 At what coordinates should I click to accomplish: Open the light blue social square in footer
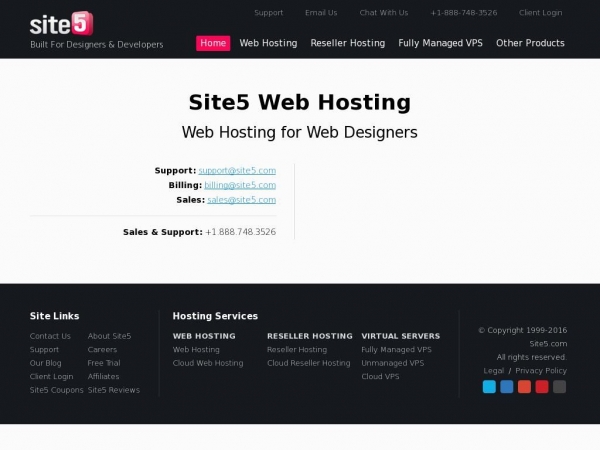point(489,386)
